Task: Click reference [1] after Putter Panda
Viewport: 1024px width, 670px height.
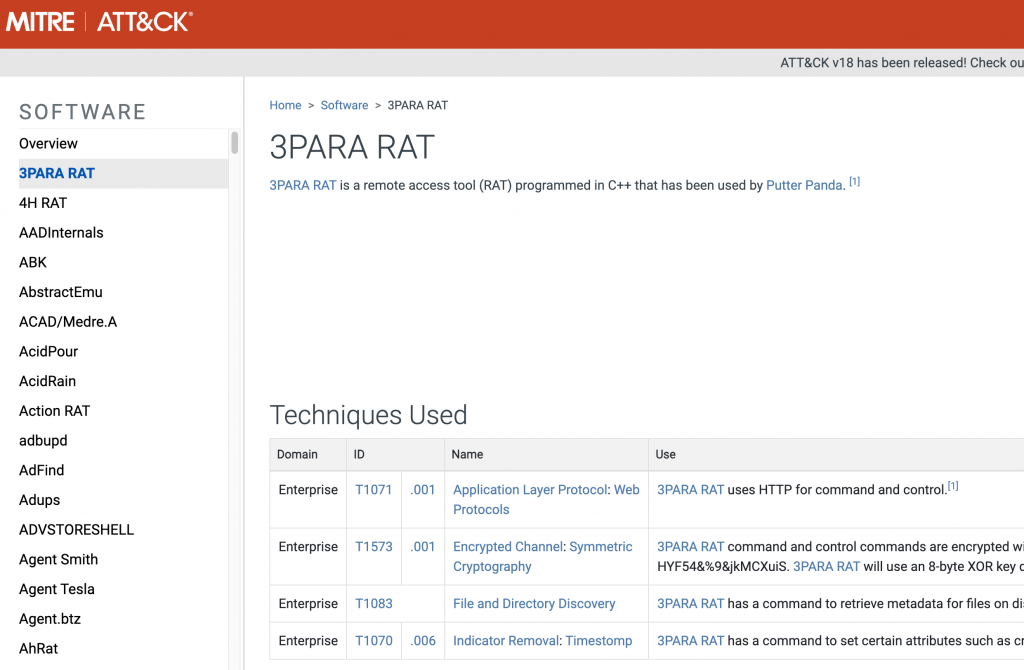Action: [855, 182]
